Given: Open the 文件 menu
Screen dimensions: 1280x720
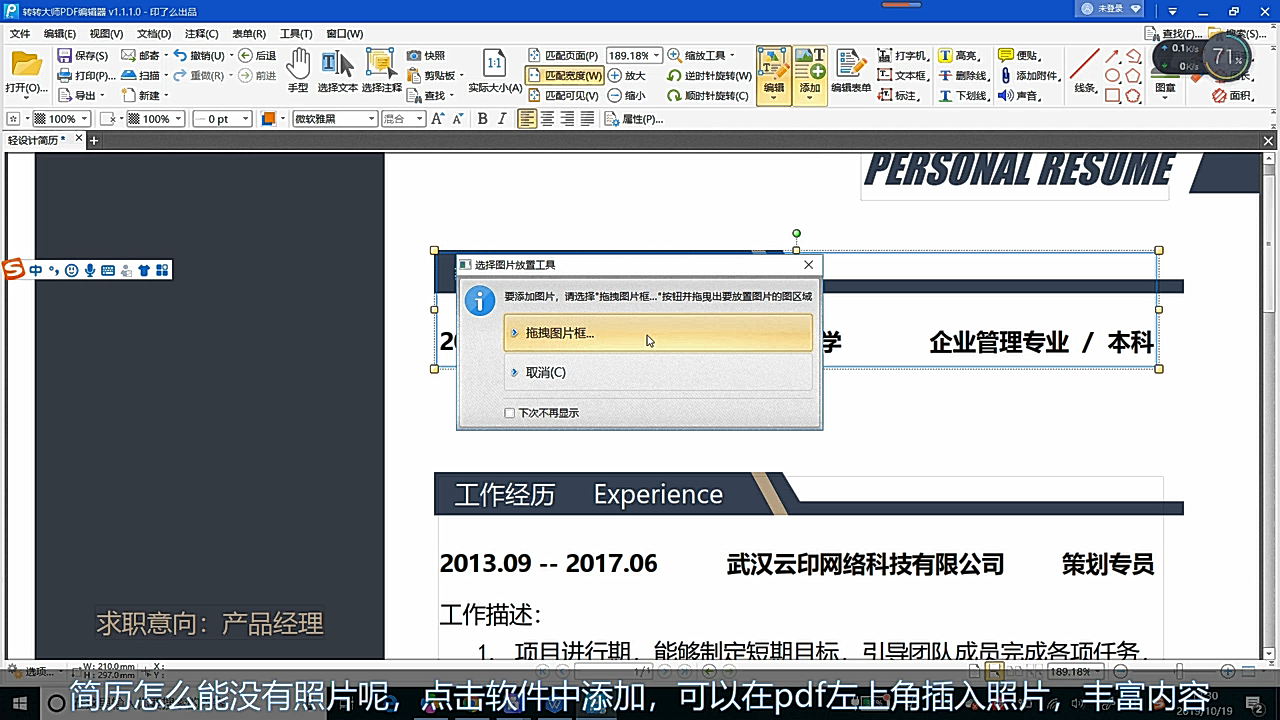Looking at the screenshot, I should click(20, 34).
